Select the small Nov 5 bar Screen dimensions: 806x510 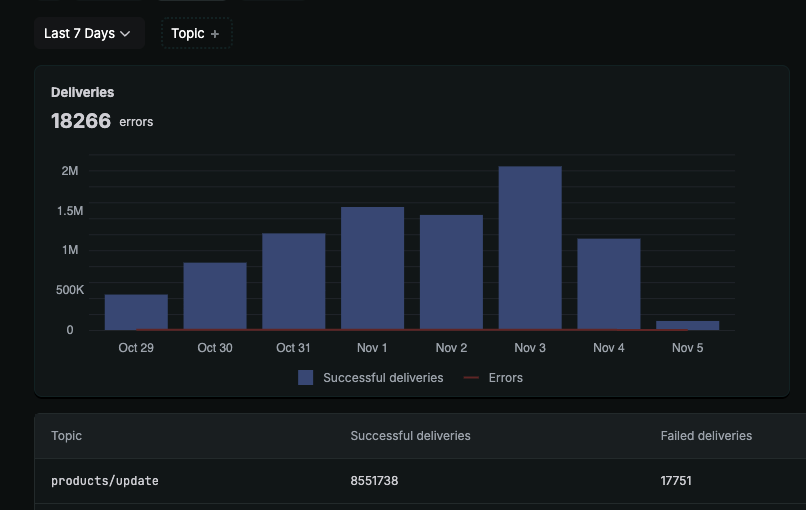(x=687, y=325)
